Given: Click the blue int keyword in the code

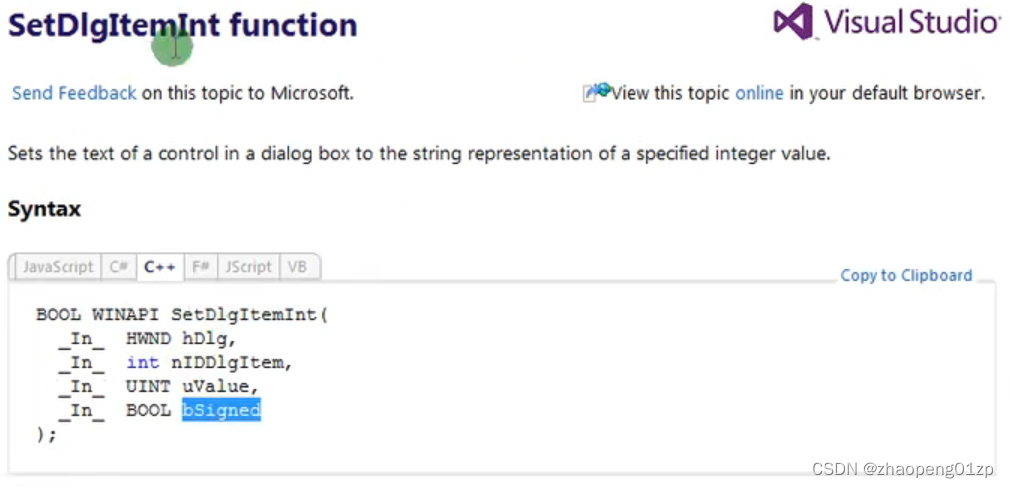Looking at the screenshot, I should point(142,362).
